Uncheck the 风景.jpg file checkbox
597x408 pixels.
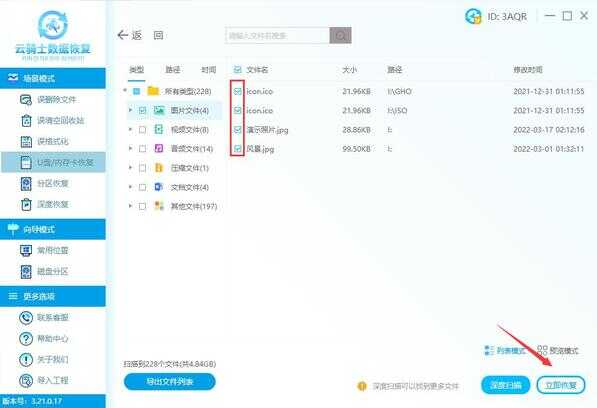click(x=238, y=148)
